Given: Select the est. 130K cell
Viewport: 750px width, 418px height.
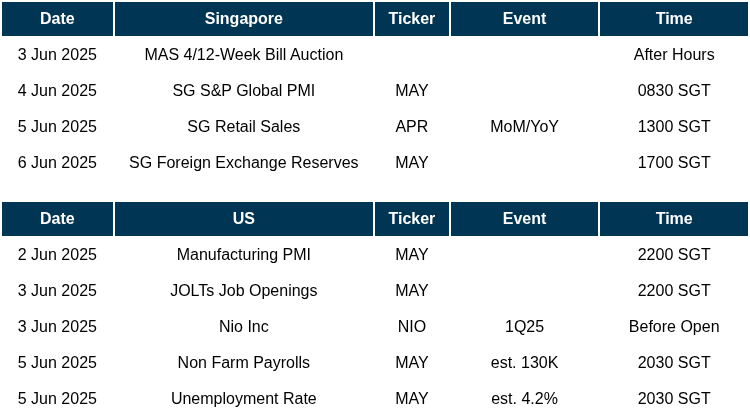Looking at the screenshot, I should [524, 363].
